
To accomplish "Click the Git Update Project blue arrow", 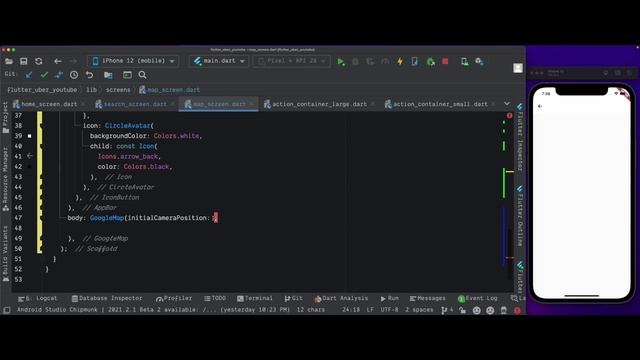I will coord(28,75).
